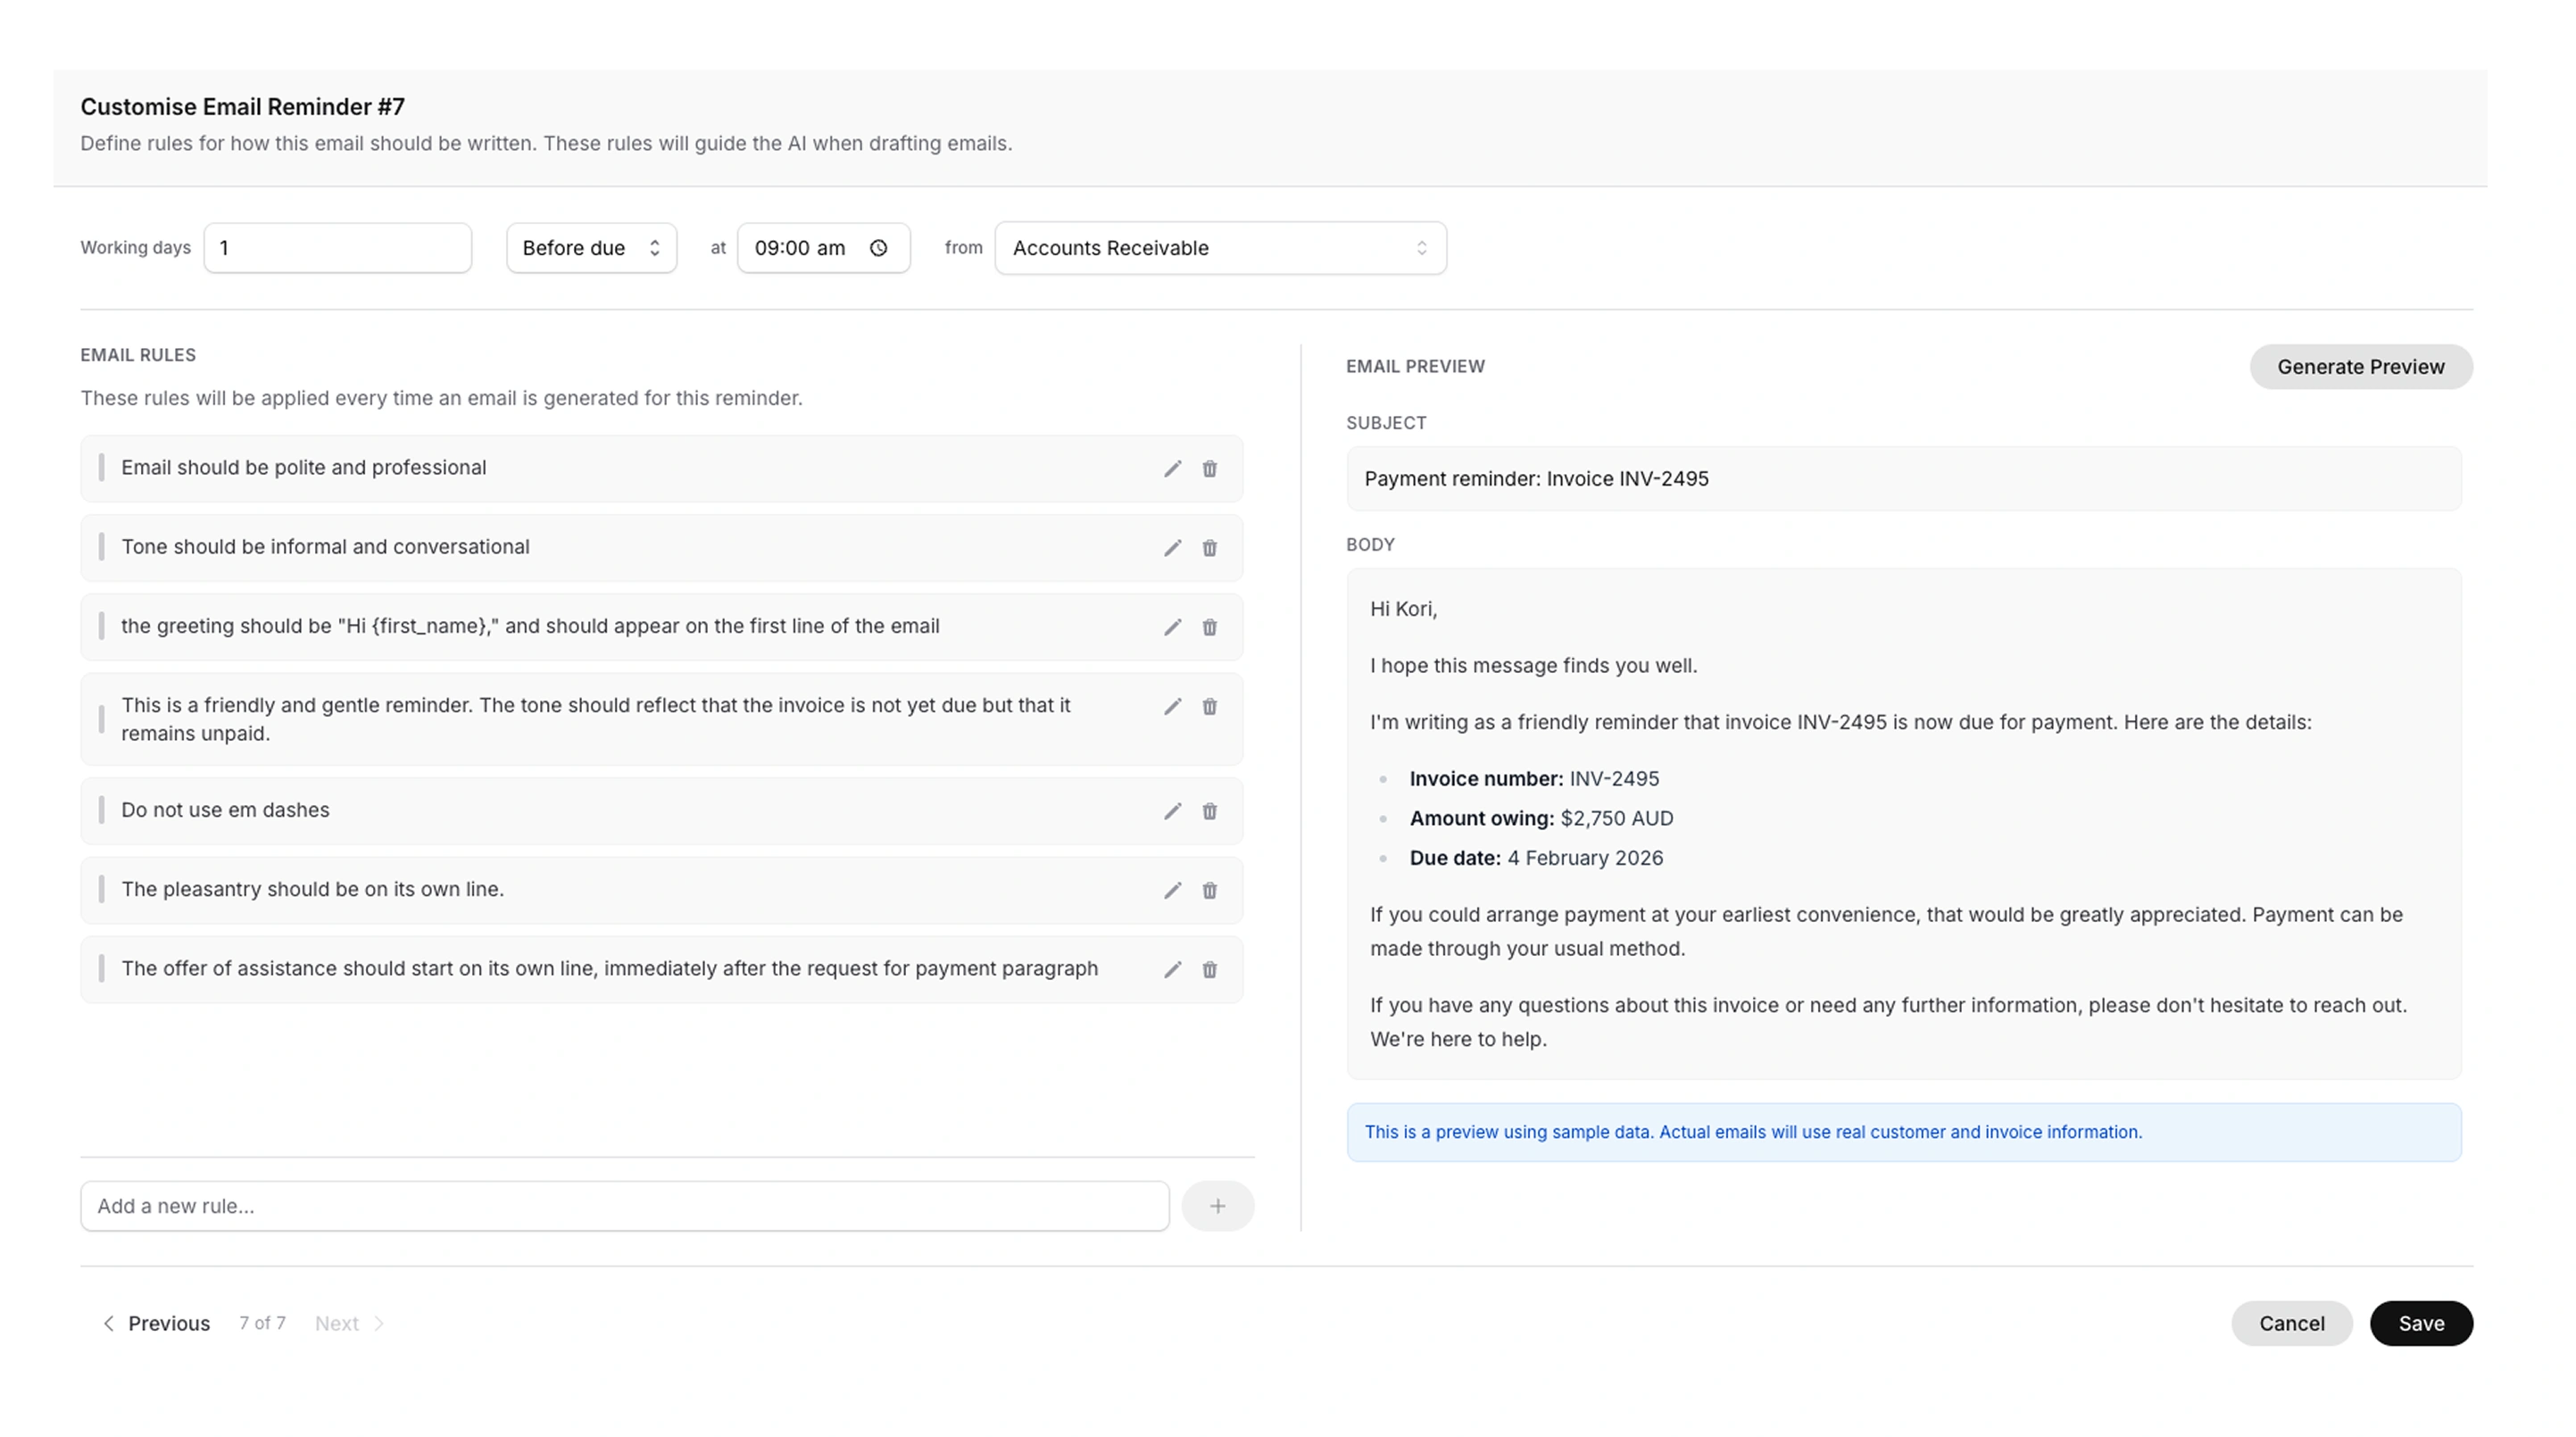The width and height of the screenshot is (2576, 1437).
Task: Edit the "Email should be polite and professional" rule
Action: point(1172,468)
